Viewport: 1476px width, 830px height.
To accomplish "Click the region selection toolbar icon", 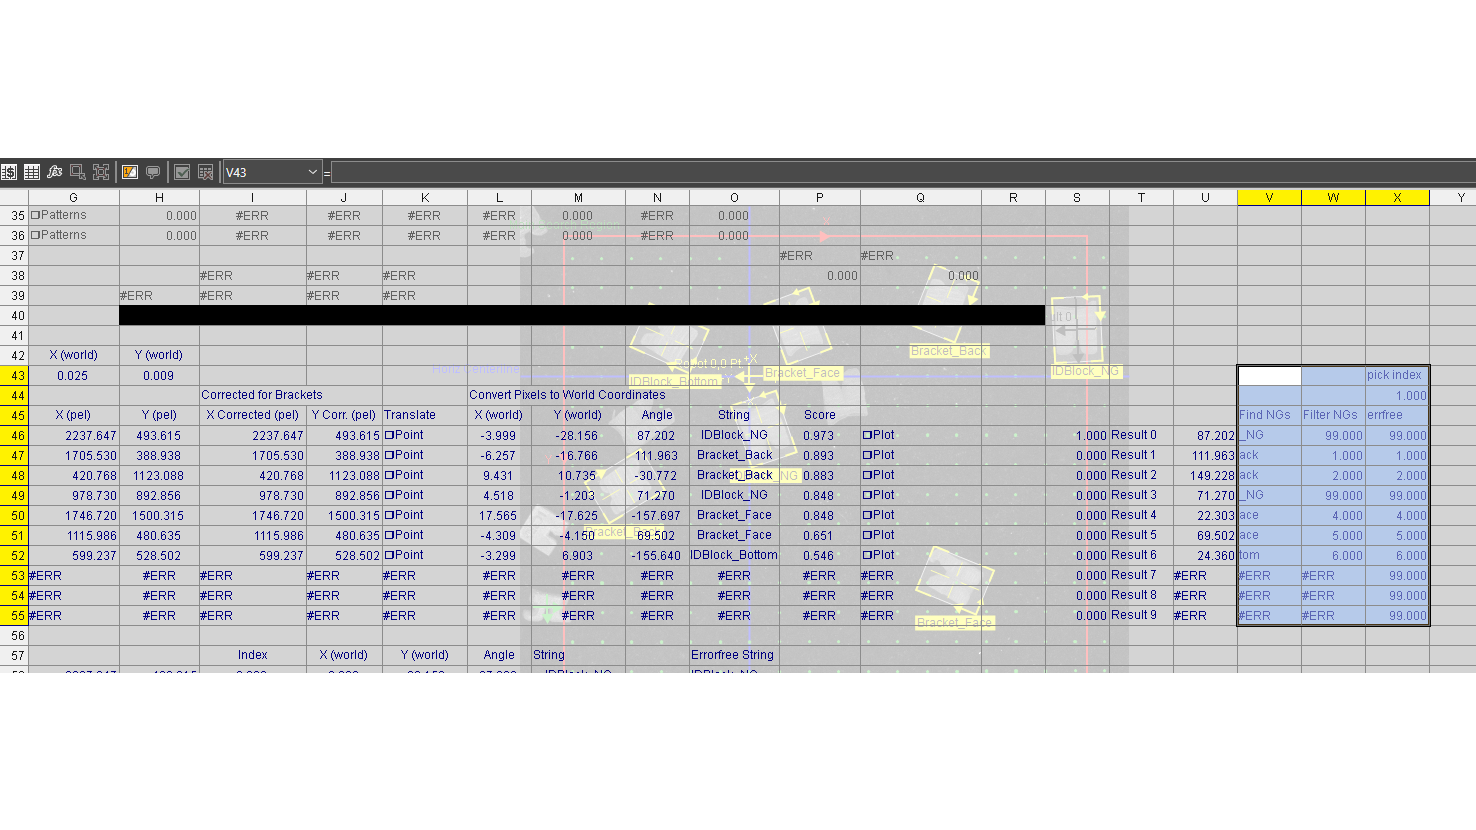I will coord(77,172).
